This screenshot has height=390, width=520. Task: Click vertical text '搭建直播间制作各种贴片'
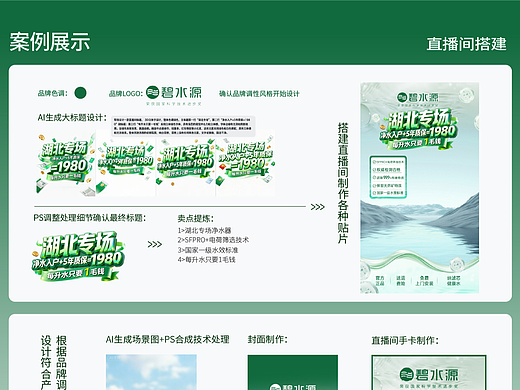(x=343, y=183)
